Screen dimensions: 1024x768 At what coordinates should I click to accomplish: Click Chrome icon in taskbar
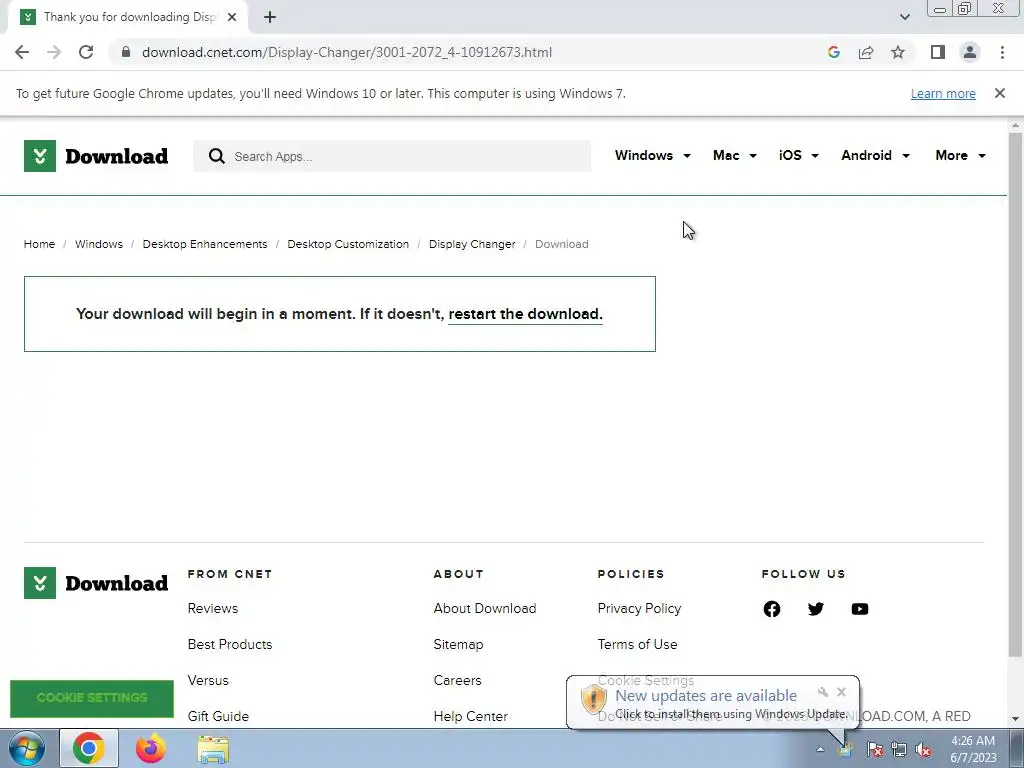pos(89,748)
